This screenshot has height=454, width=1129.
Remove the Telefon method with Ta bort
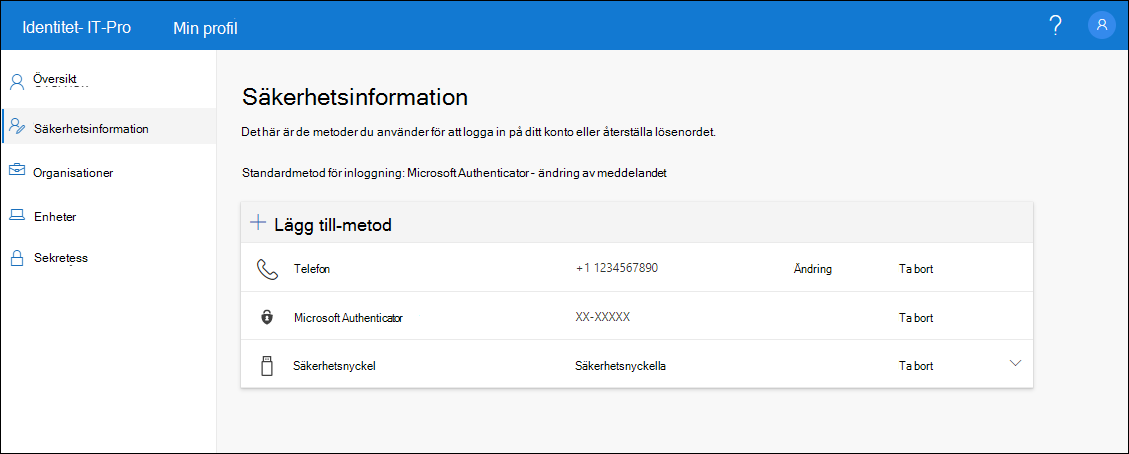(916, 268)
